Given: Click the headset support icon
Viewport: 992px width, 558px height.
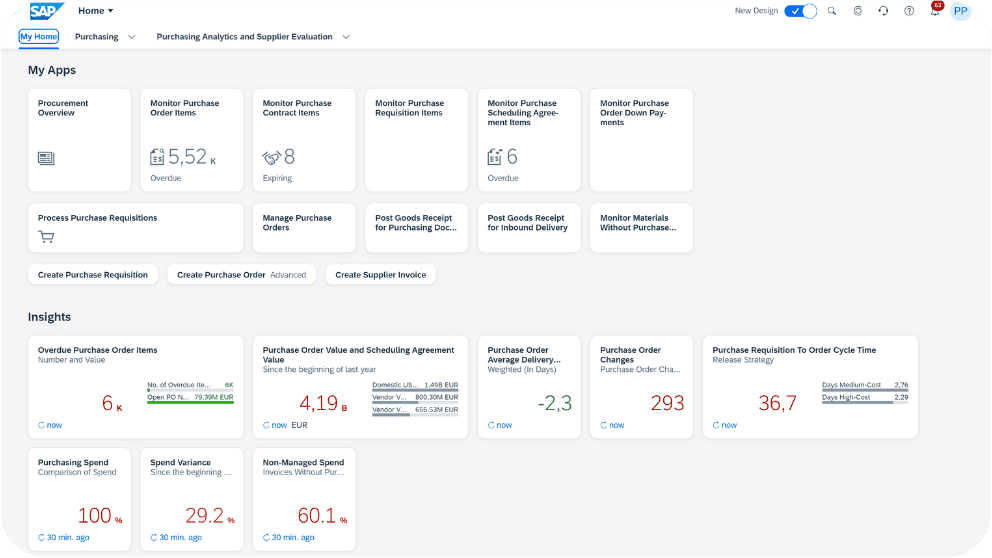Looking at the screenshot, I should click(883, 11).
